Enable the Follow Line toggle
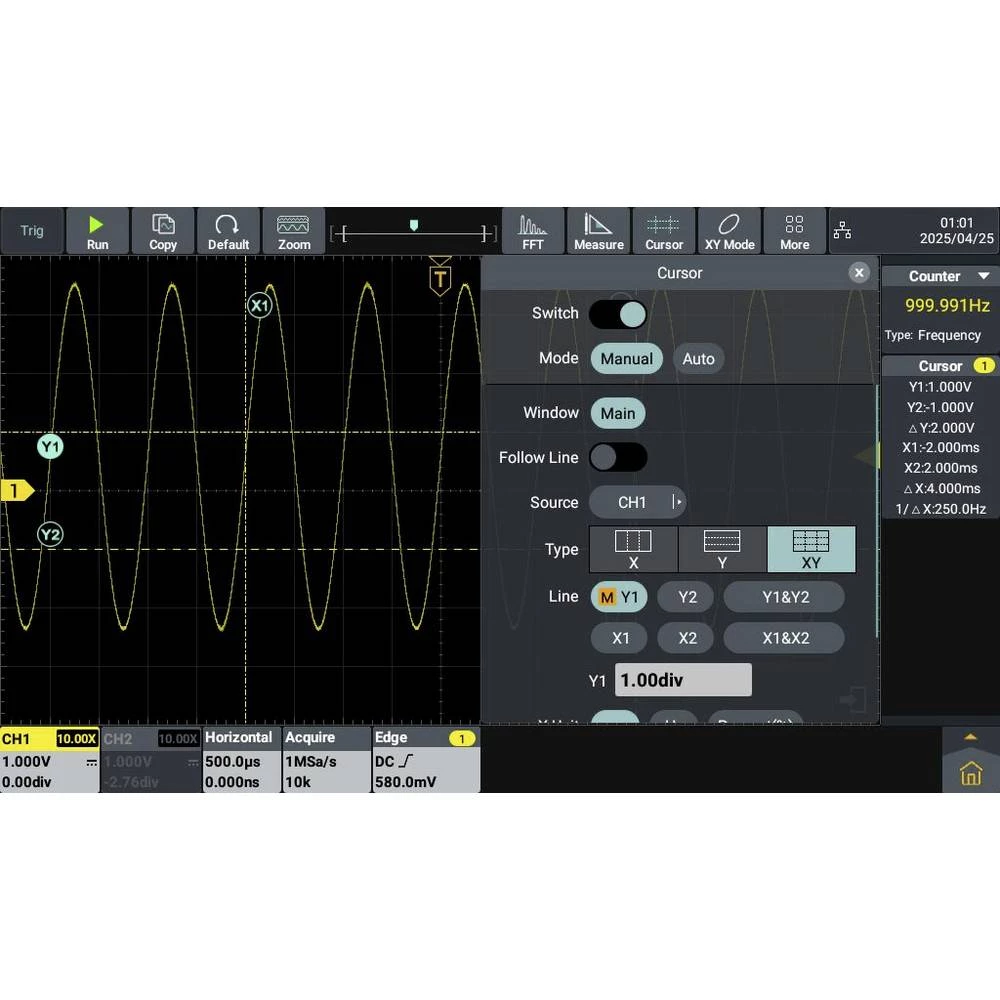Screen dimensions: 1000x1000 pyautogui.click(x=618, y=458)
